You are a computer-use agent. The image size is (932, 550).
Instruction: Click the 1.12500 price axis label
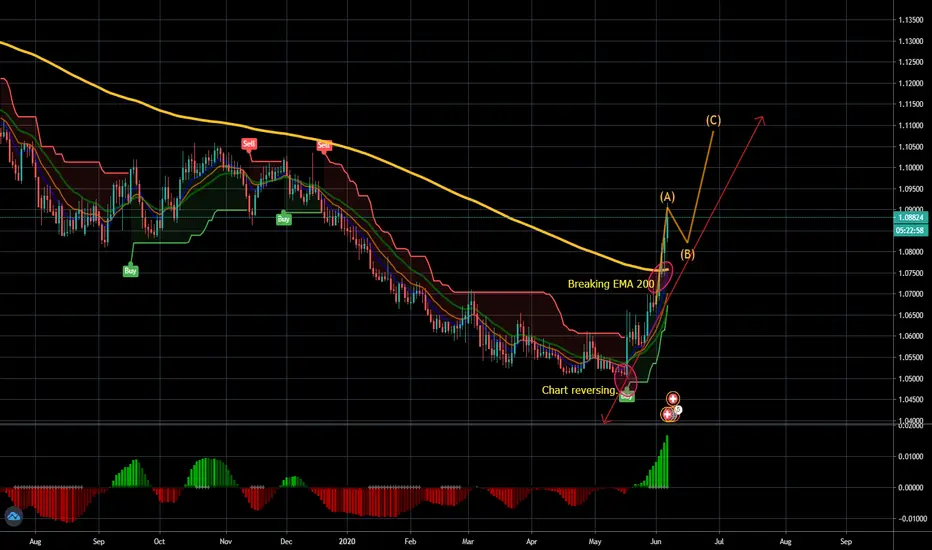pos(911,62)
